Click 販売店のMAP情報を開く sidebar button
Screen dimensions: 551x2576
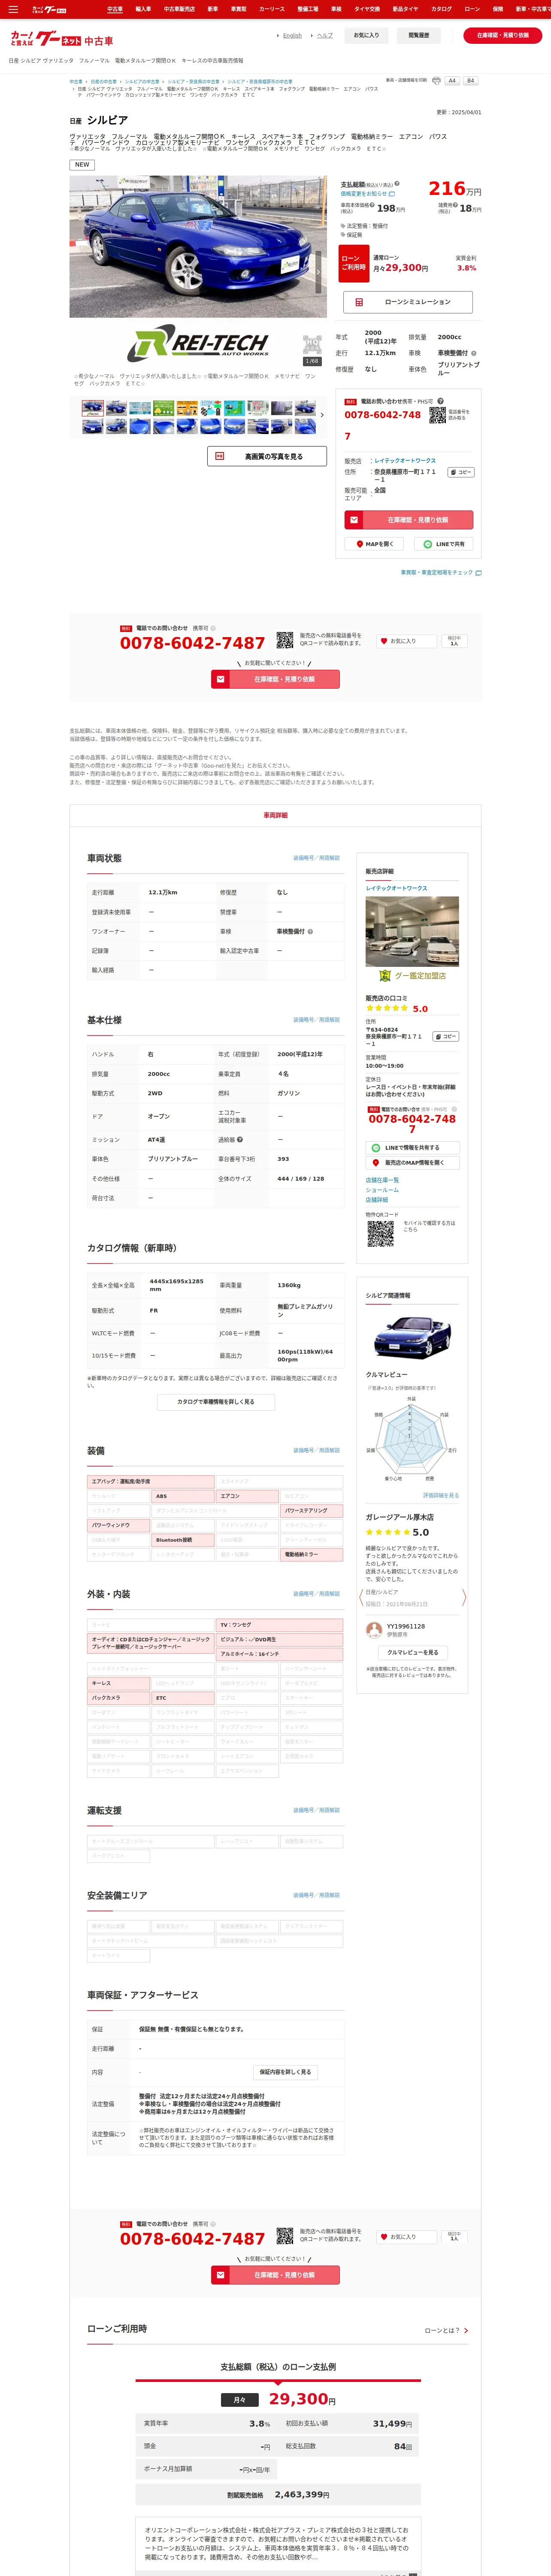click(x=412, y=1163)
